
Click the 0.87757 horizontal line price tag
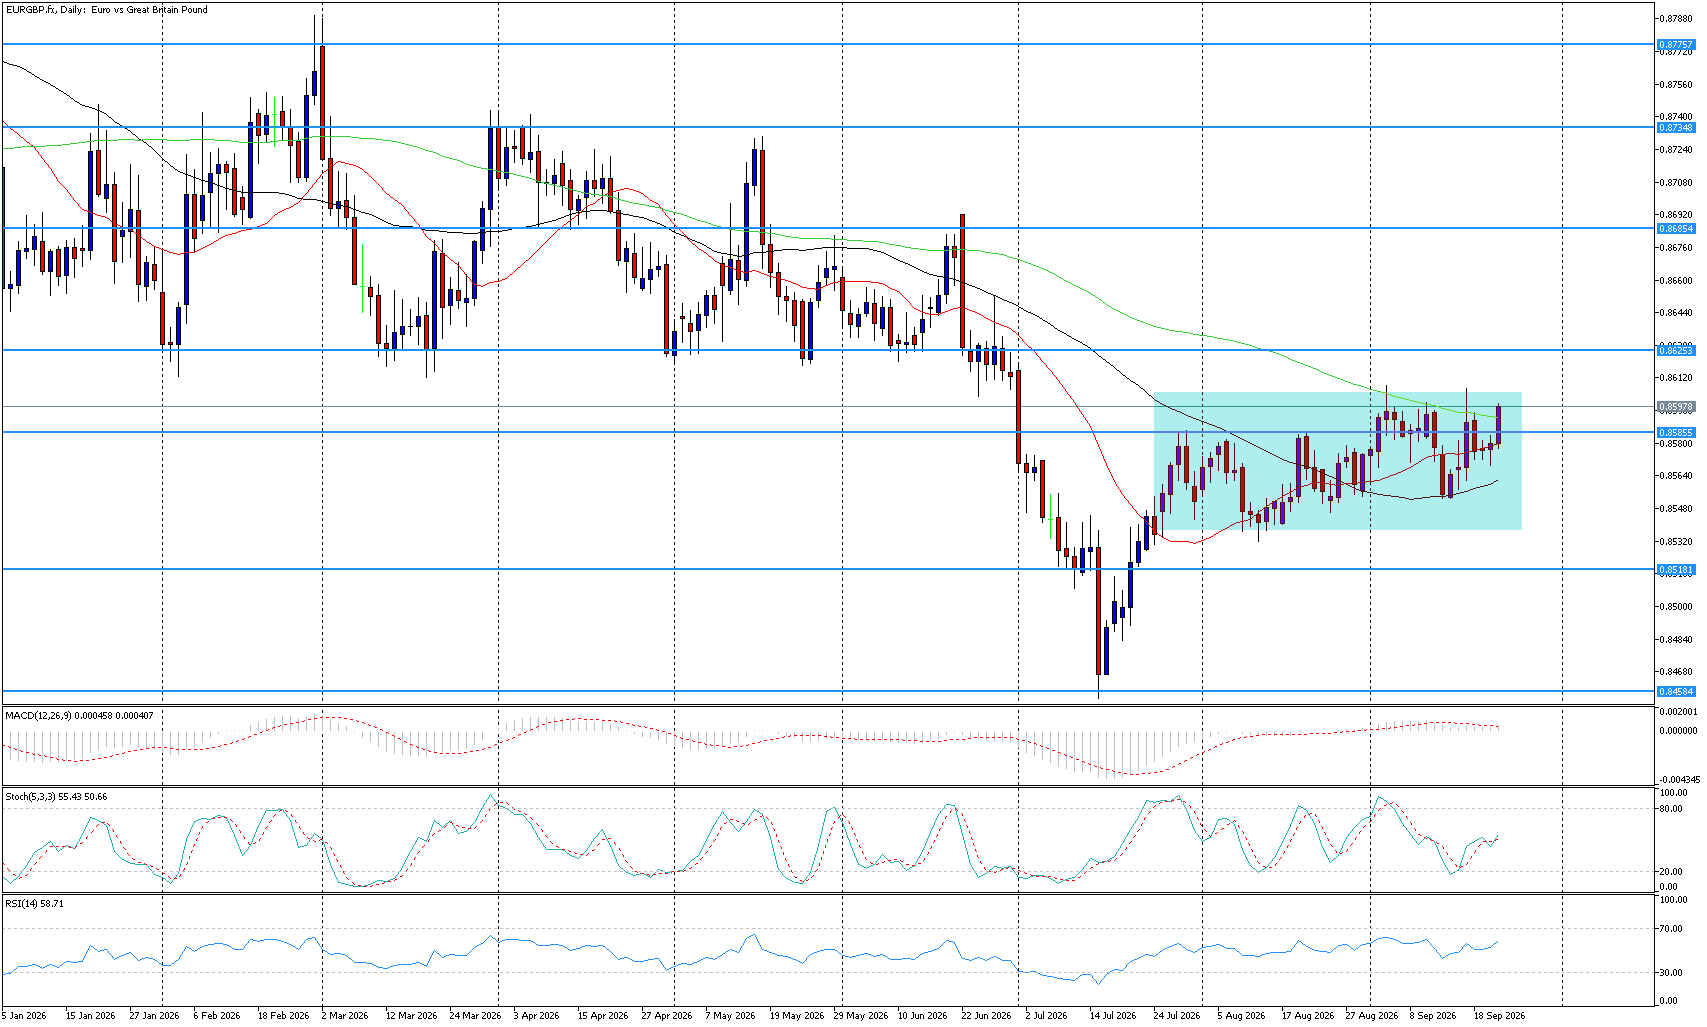[1676, 45]
